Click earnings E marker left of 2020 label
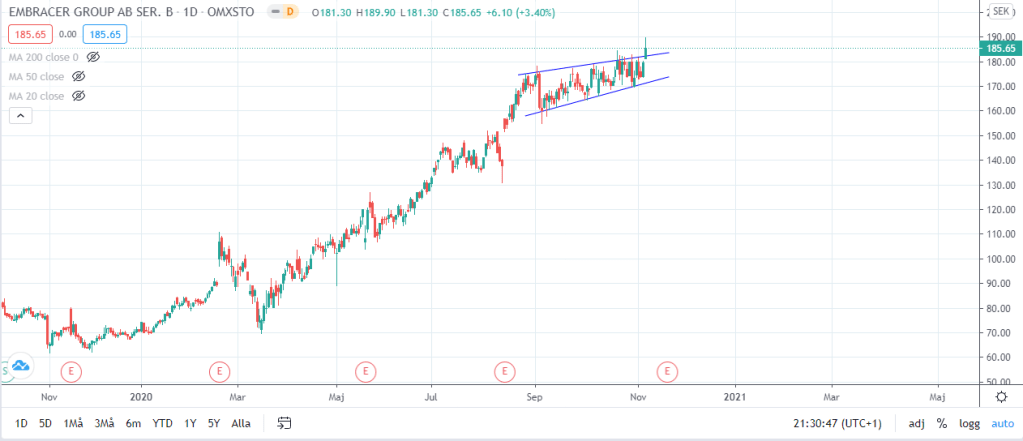Viewport: 1023px width, 441px height. (x=71, y=372)
